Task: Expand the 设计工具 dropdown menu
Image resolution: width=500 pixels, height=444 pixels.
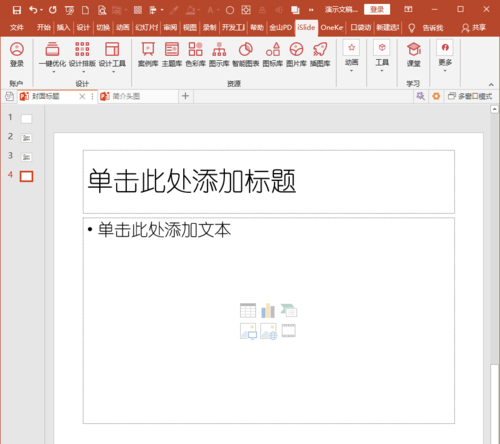Action: 113,72
